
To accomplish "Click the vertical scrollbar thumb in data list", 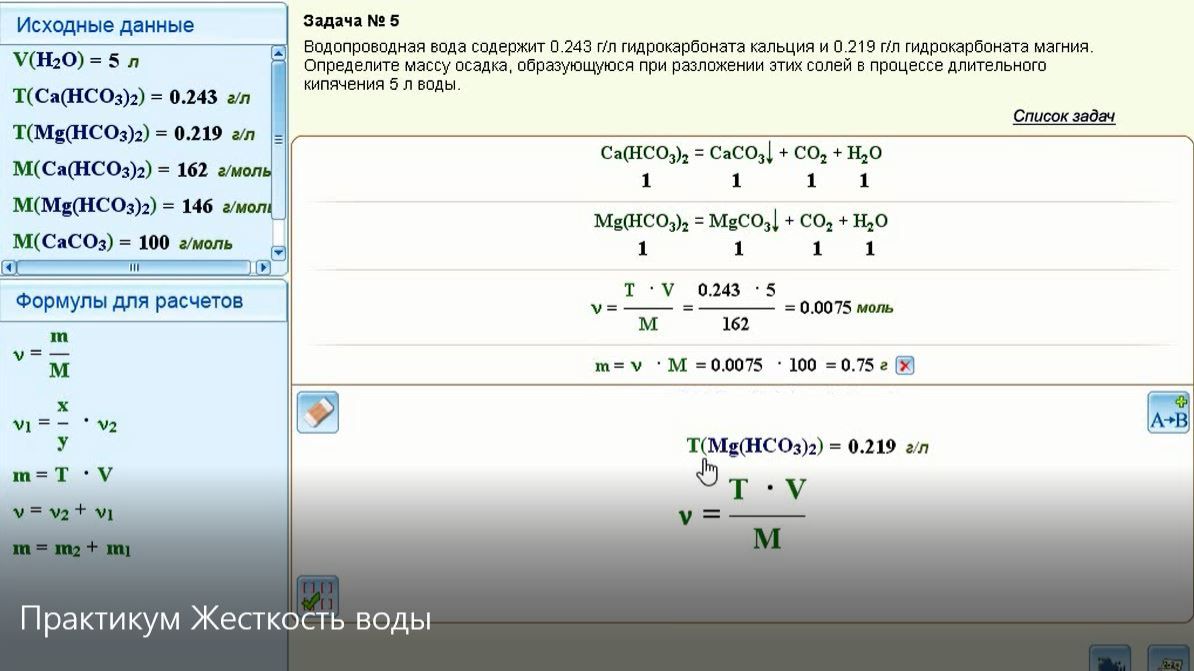I will tap(278, 139).
